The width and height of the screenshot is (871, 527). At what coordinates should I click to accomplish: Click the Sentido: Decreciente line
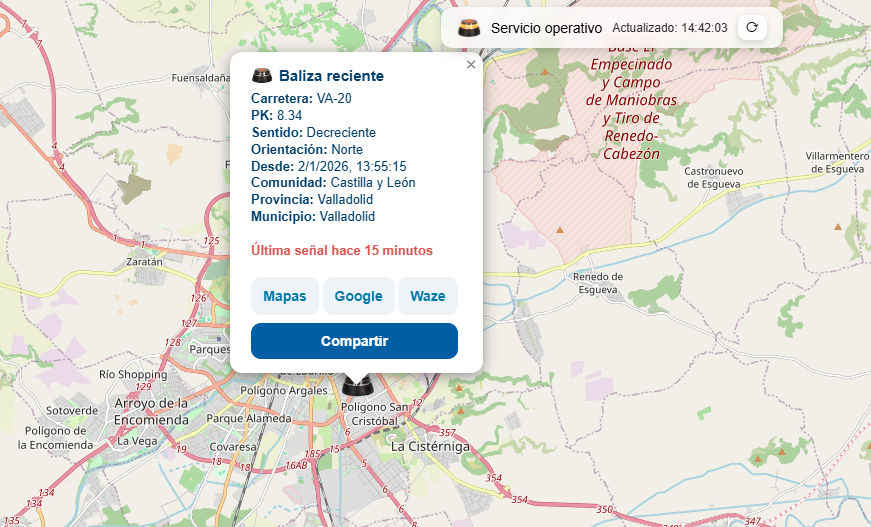(313, 132)
